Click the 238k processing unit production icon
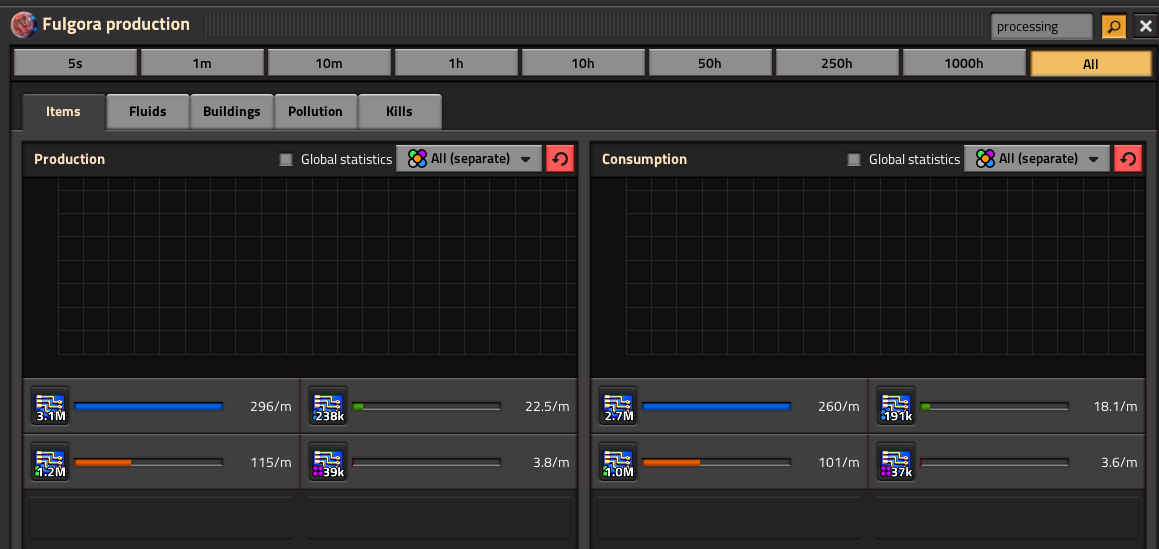Viewport: 1159px width, 549px height. click(x=328, y=406)
